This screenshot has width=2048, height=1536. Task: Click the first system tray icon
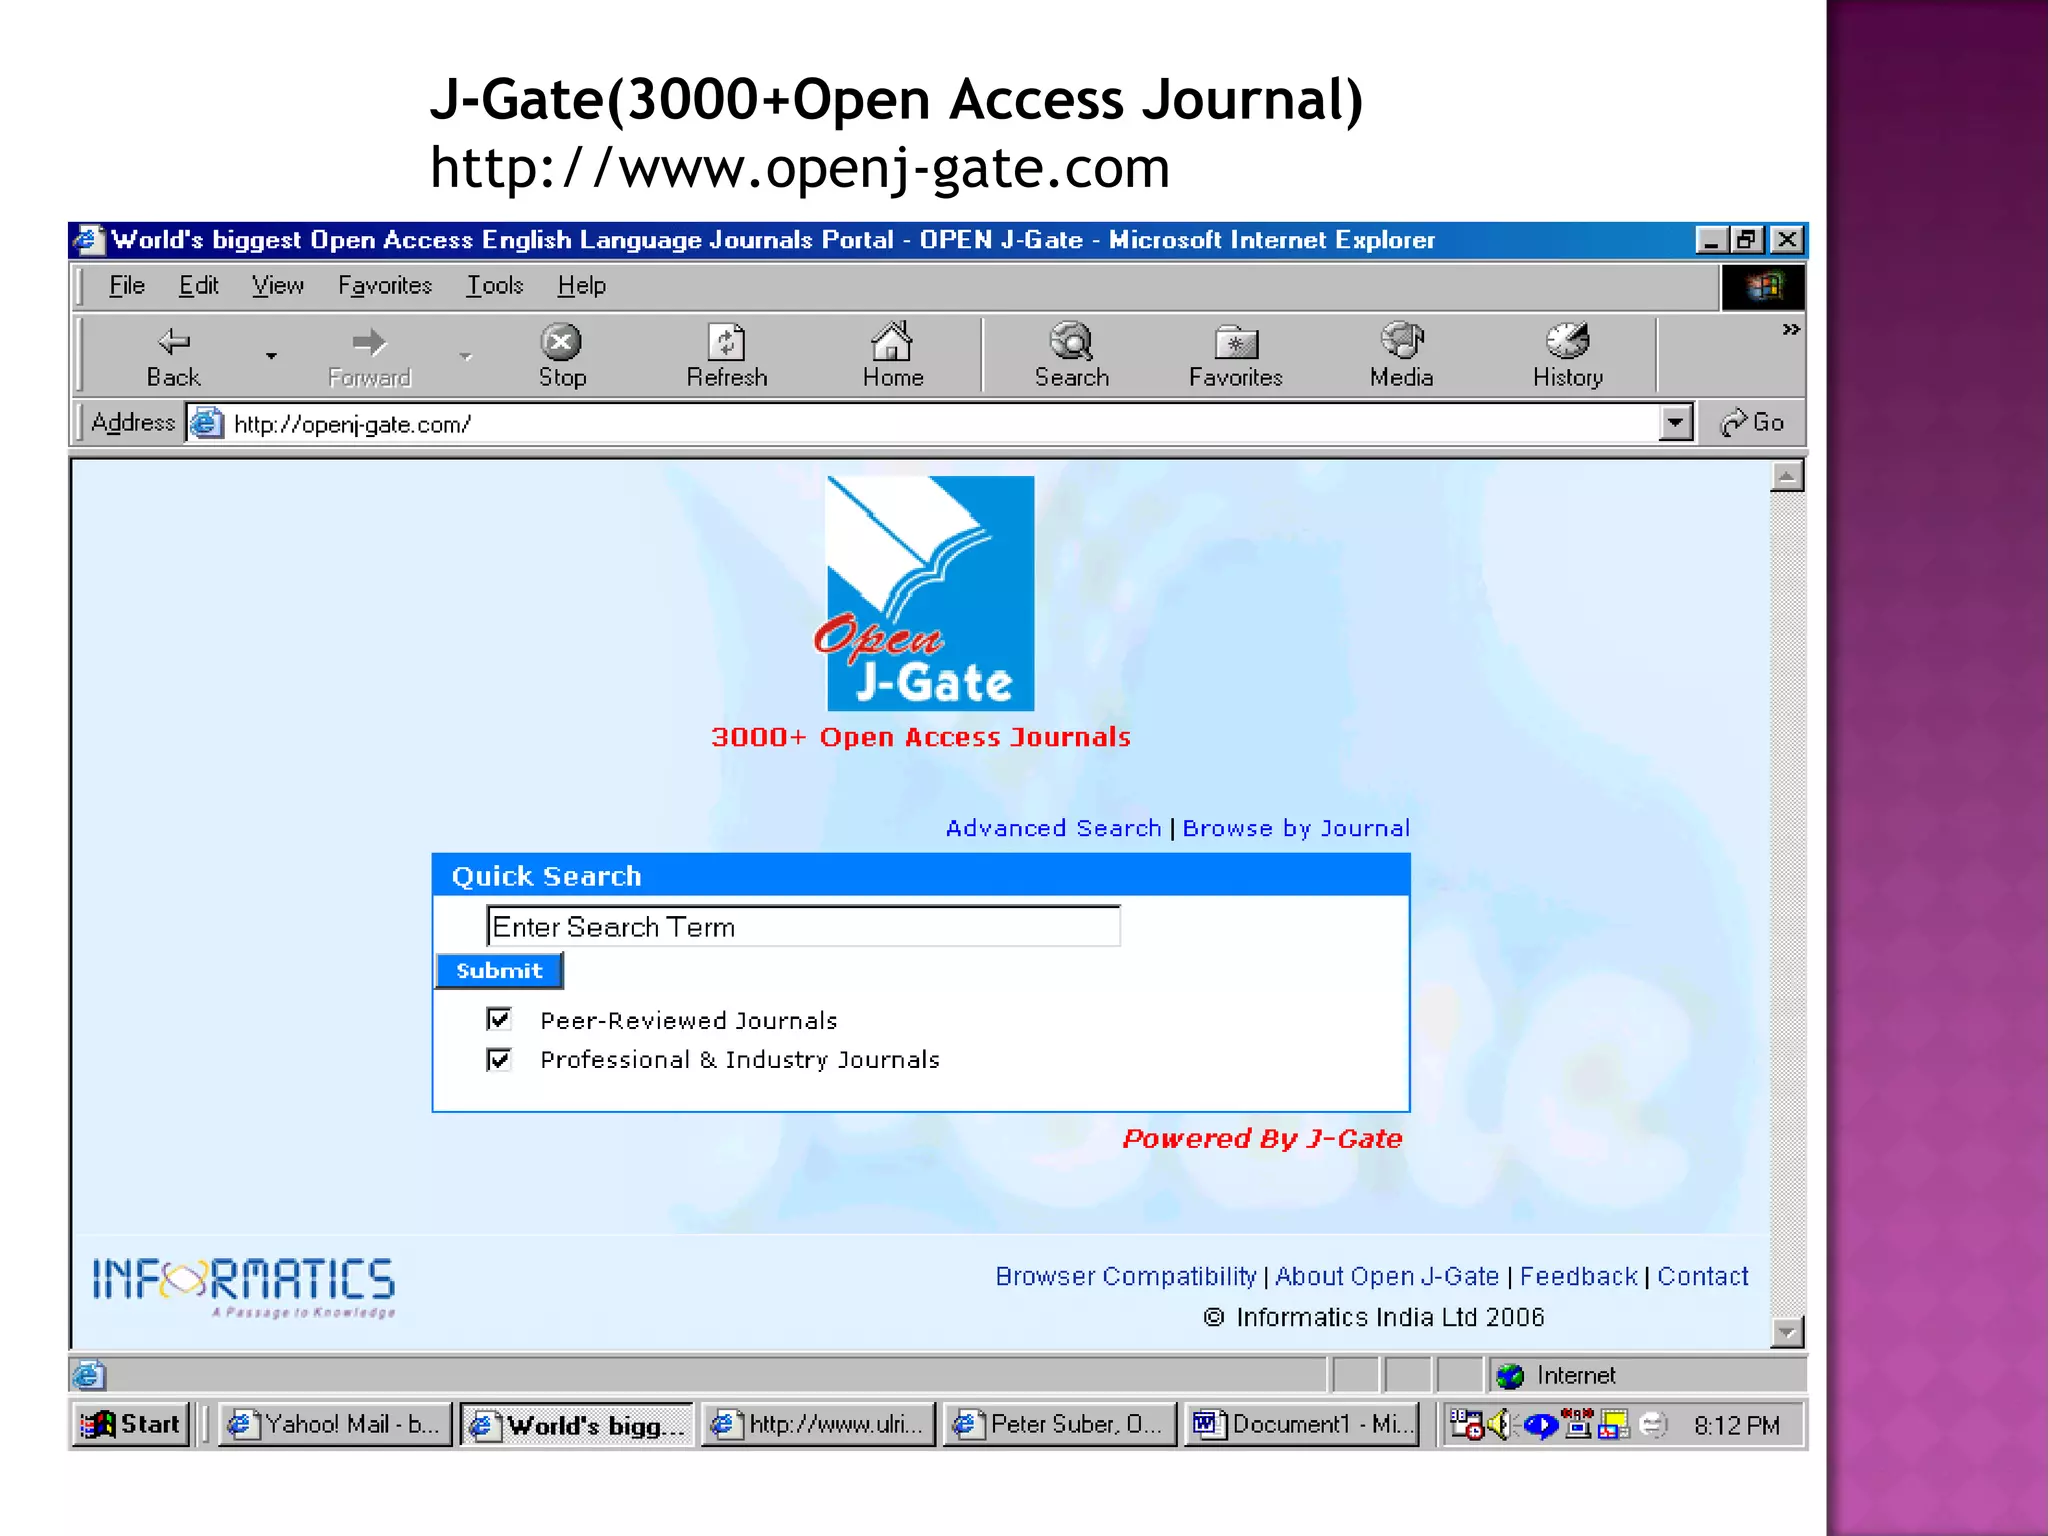pos(1466,1424)
